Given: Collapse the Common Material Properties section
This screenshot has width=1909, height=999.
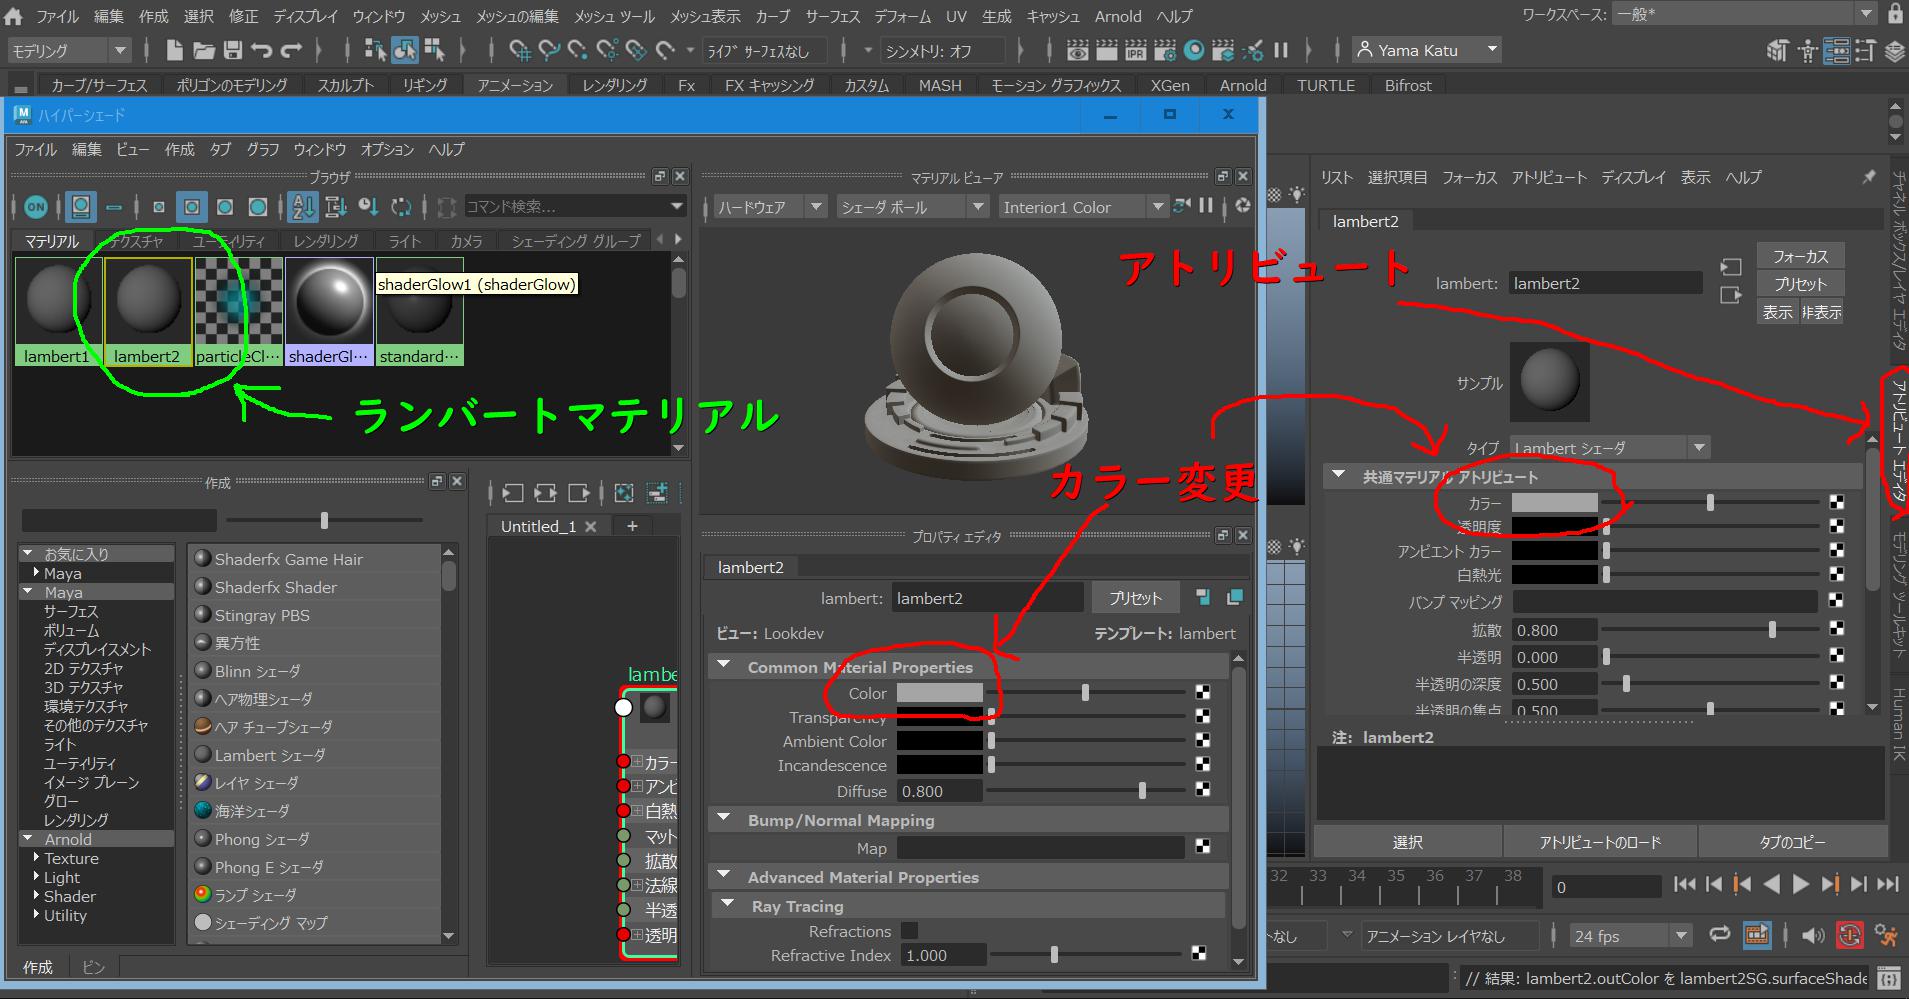Looking at the screenshot, I should [x=725, y=666].
